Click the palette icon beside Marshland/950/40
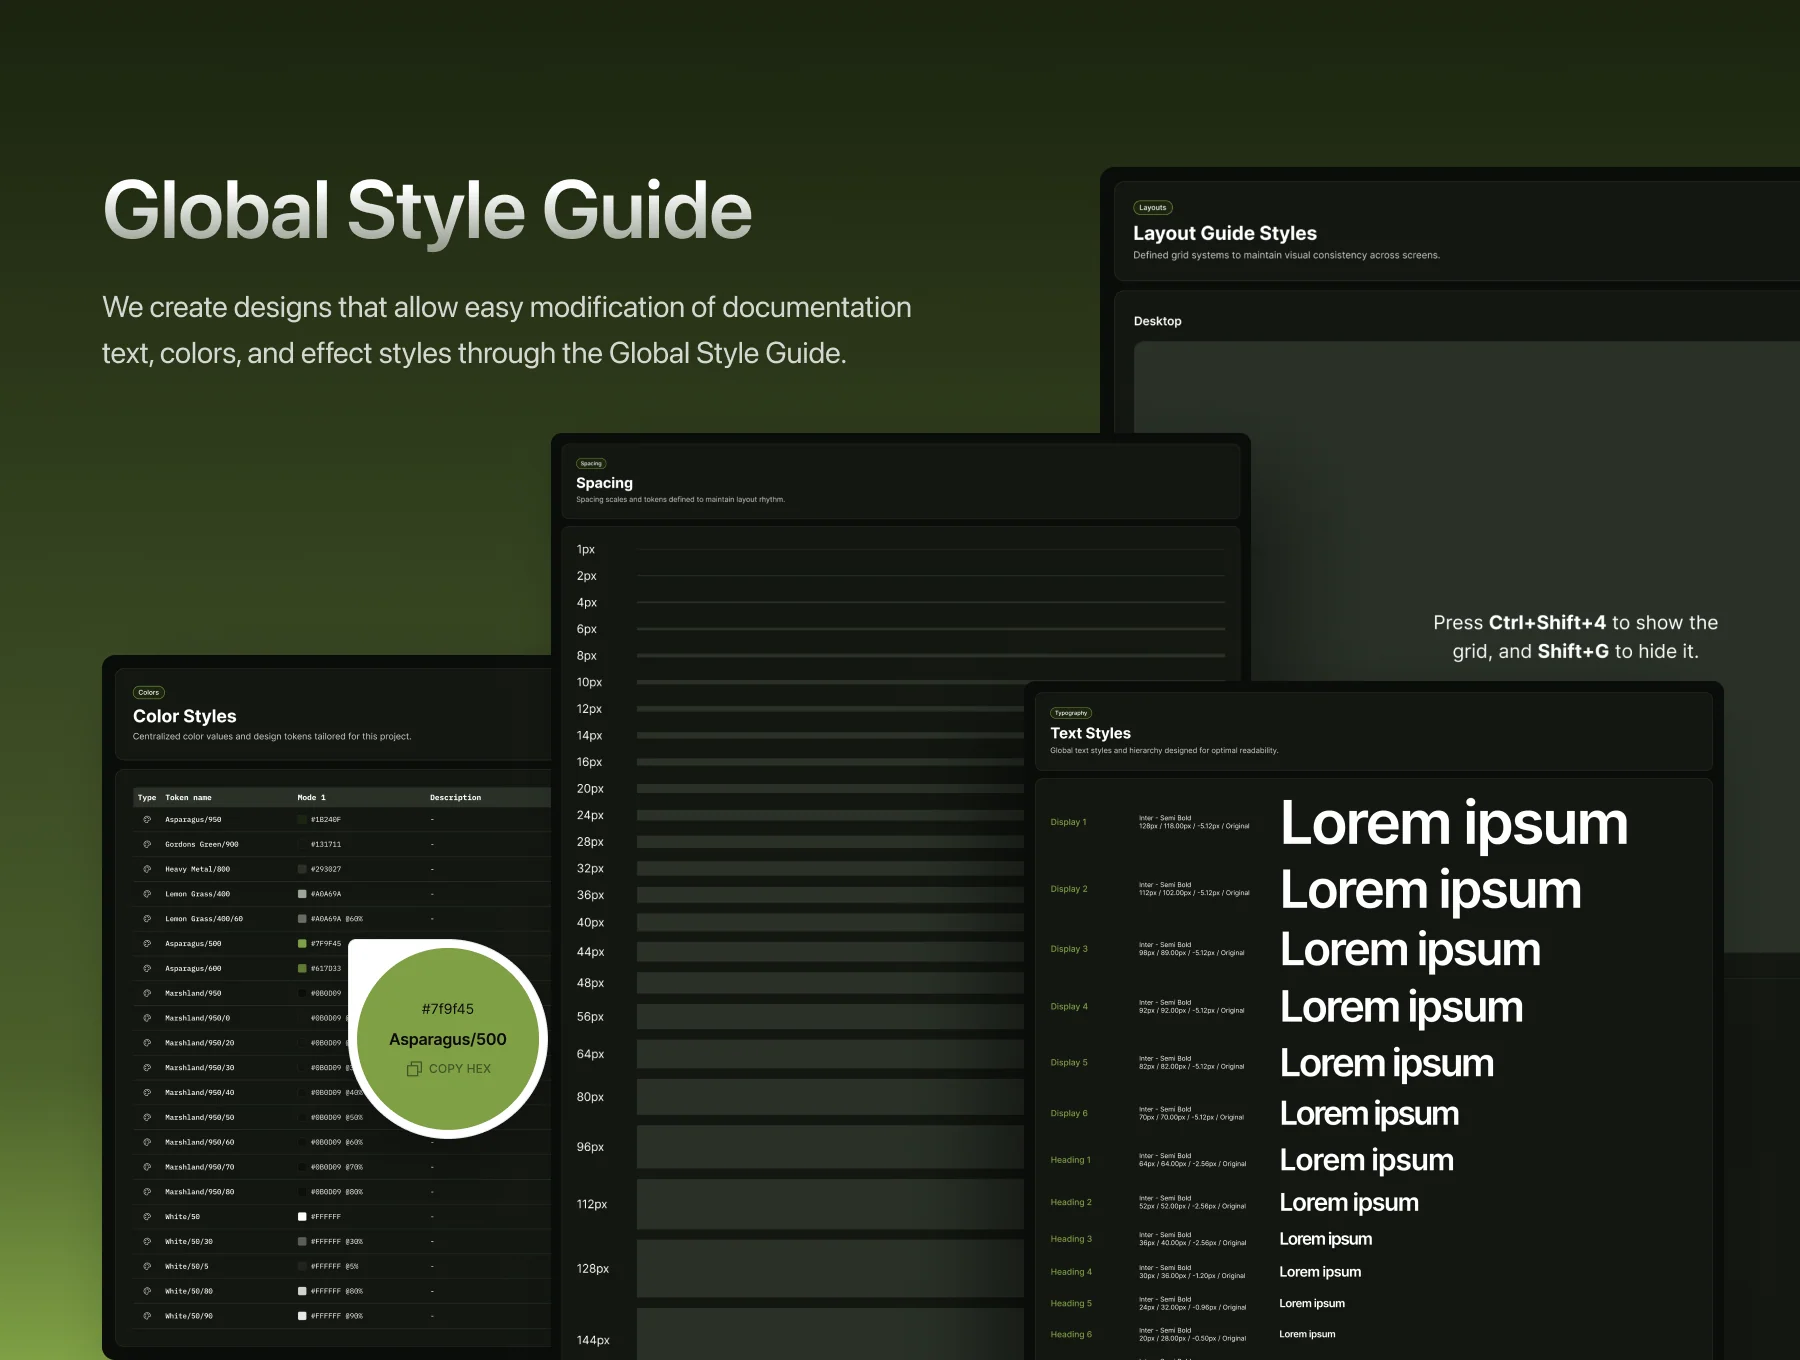 pos(147,1092)
